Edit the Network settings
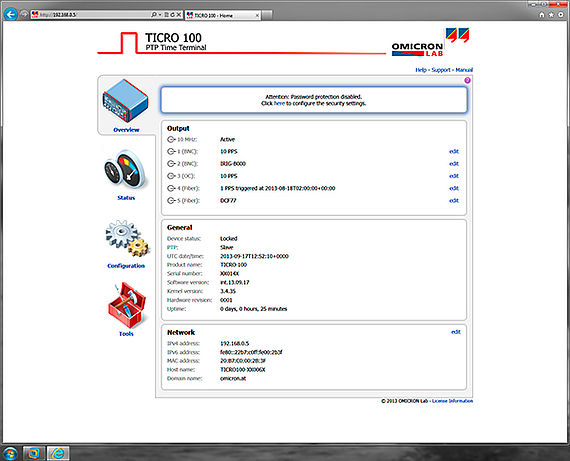570x461 pixels. pyautogui.click(x=456, y=332)
